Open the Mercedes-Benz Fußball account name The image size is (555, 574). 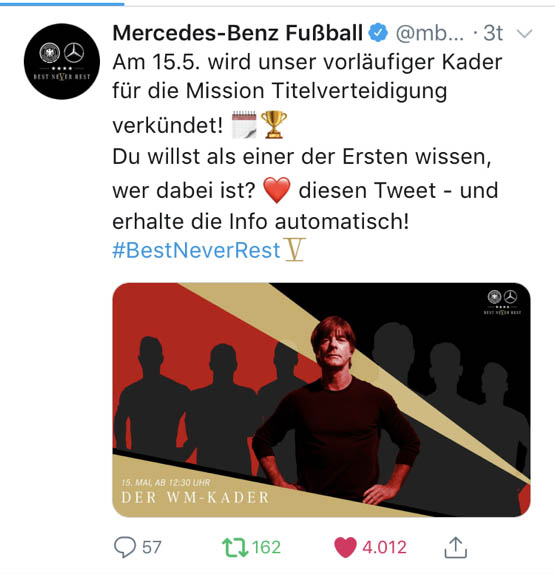[238, 33]
